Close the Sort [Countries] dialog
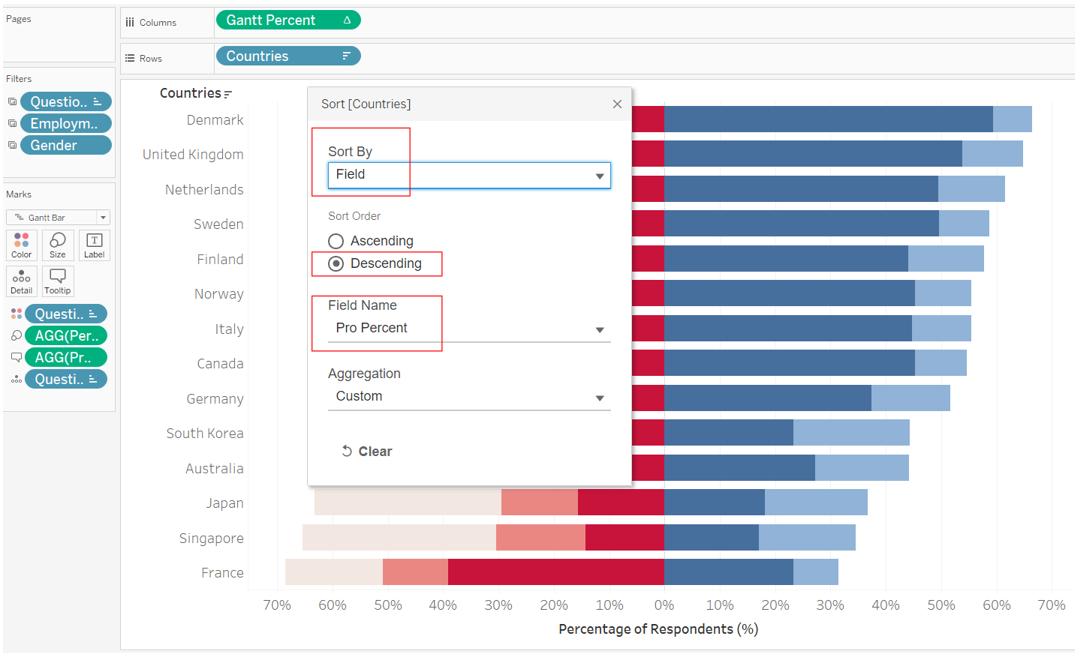Viewport: 1075px width, 653px height. (x=617, y=104)
